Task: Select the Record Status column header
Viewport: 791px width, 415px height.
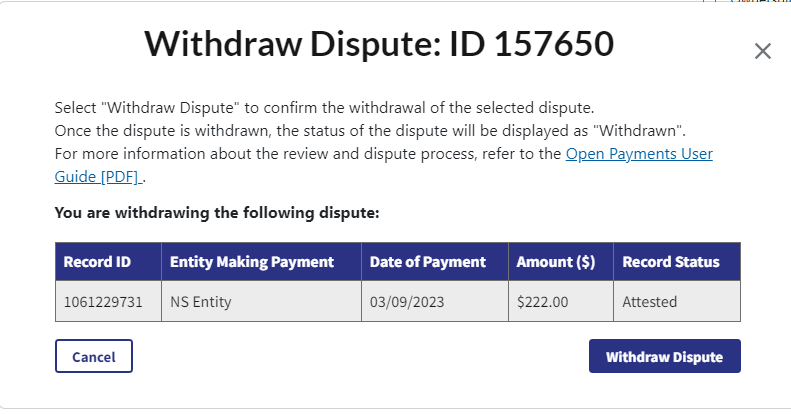Action: 670,262
